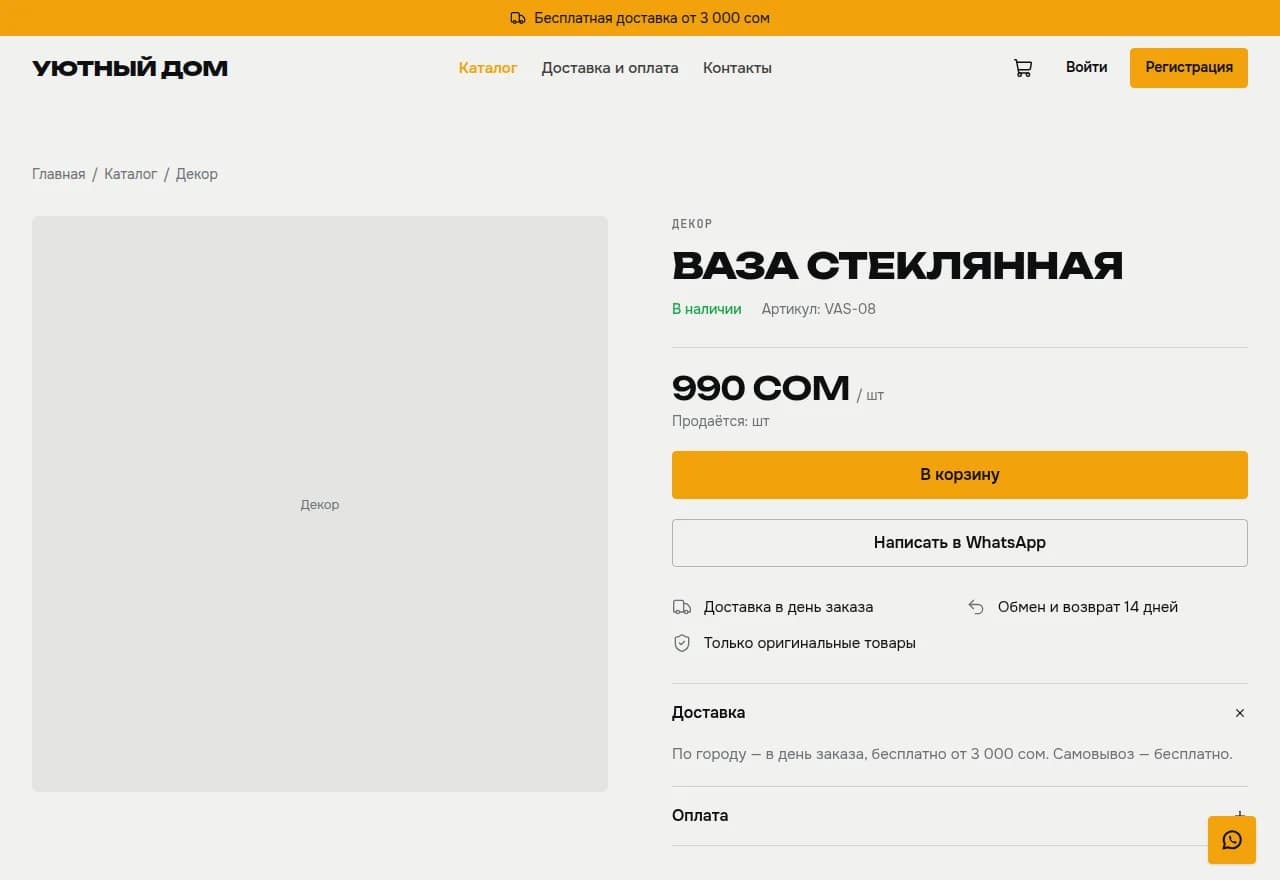Click the delivery truck icon in top banner

518,18
